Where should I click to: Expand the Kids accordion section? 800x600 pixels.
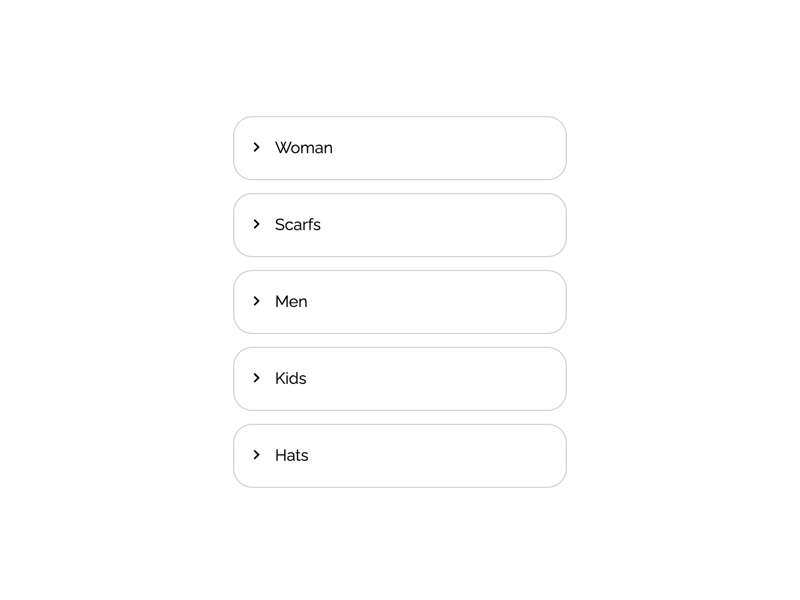pos(399,379)
